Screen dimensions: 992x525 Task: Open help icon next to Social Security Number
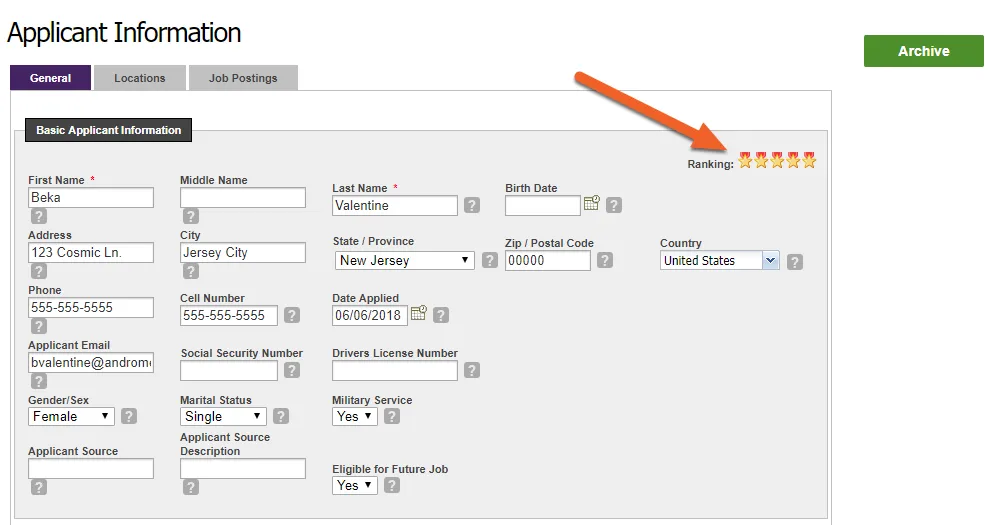(292, 370)
